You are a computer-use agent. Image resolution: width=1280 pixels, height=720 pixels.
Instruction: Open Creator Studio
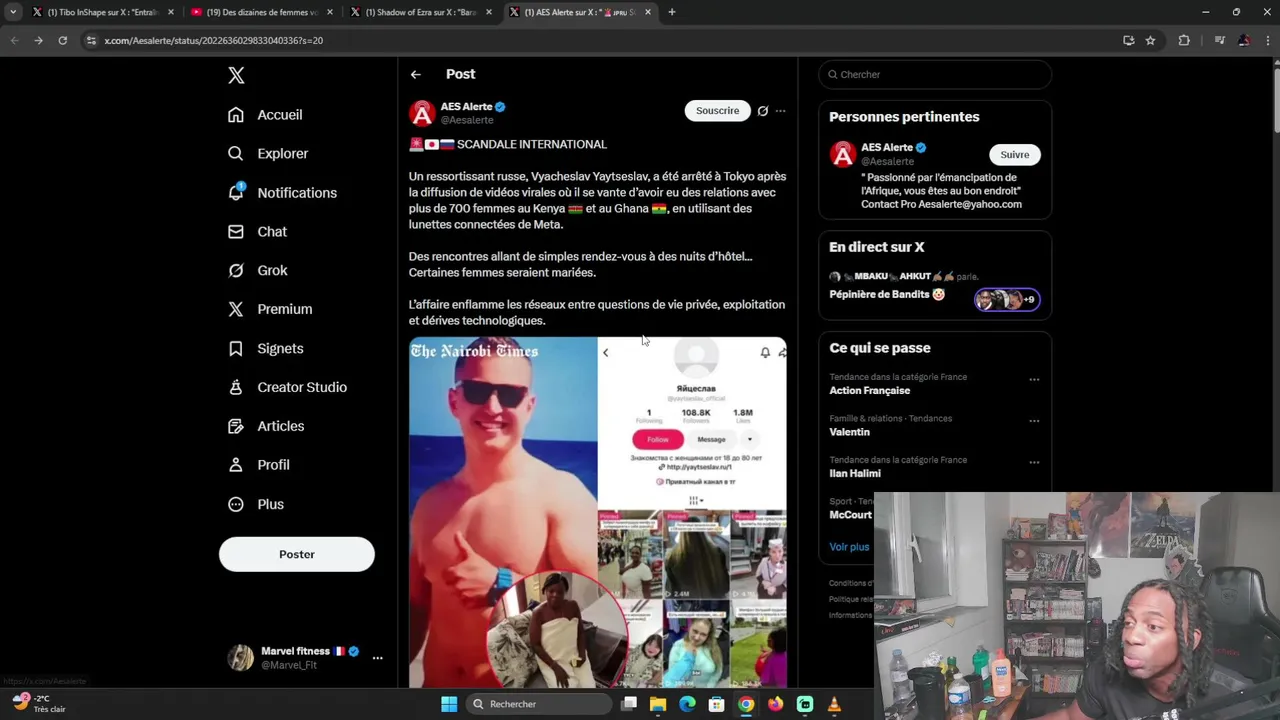coord(287,387)
